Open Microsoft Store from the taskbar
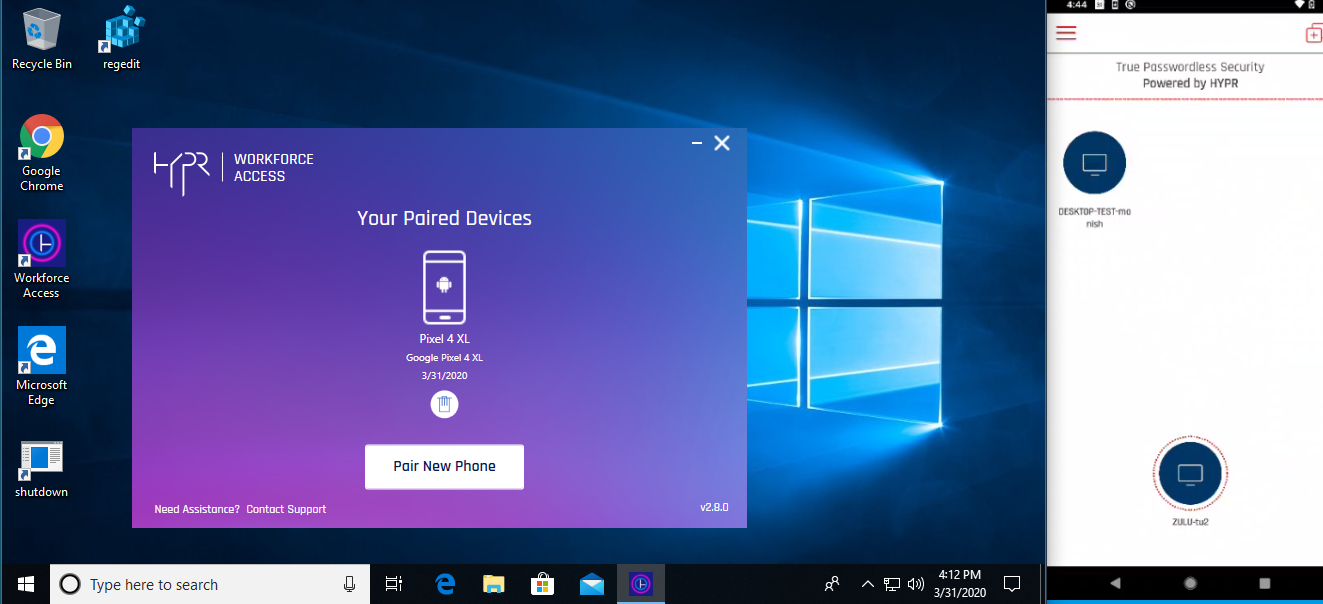This screenshot has width=1323, height=604. point(543,584)
